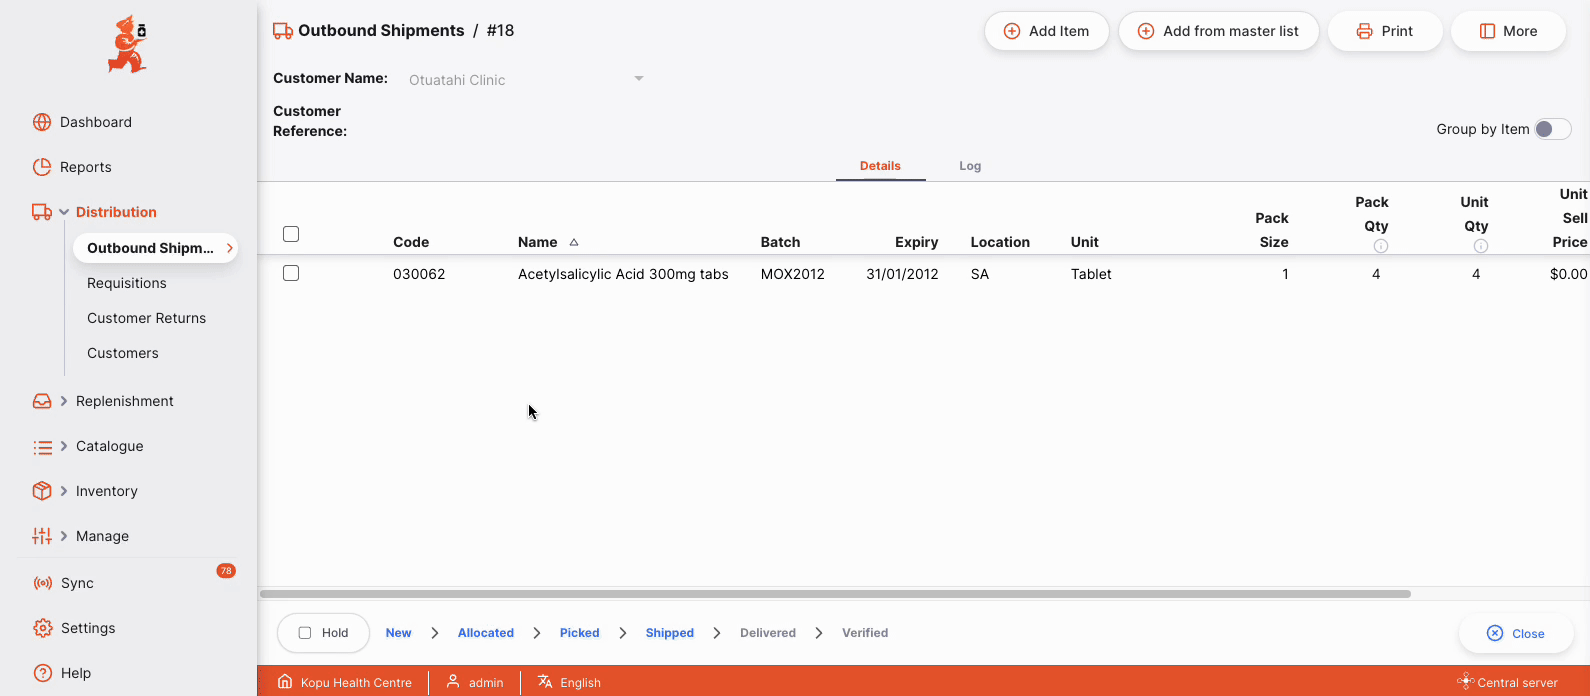
Task: Click the Name column sort arrow
Action: (x=574, y=242)
